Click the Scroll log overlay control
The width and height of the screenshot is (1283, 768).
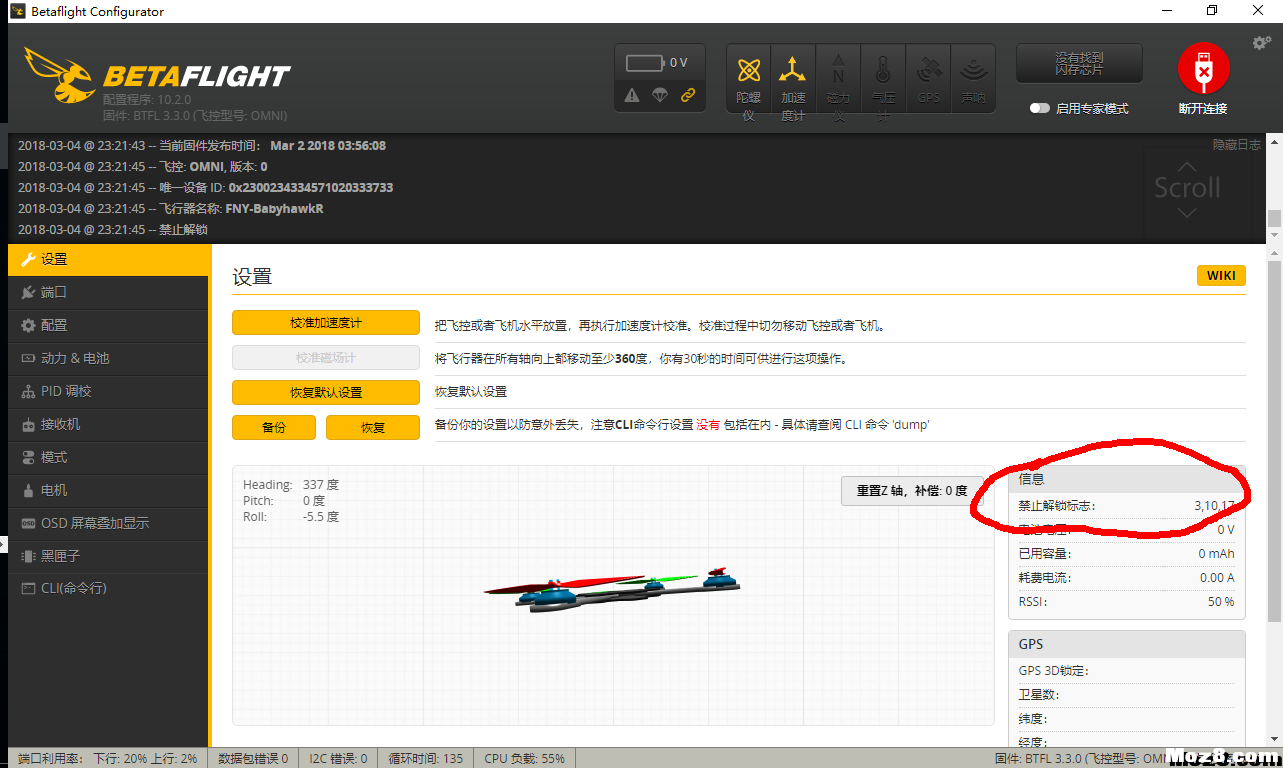click(x=1187, y=187)
